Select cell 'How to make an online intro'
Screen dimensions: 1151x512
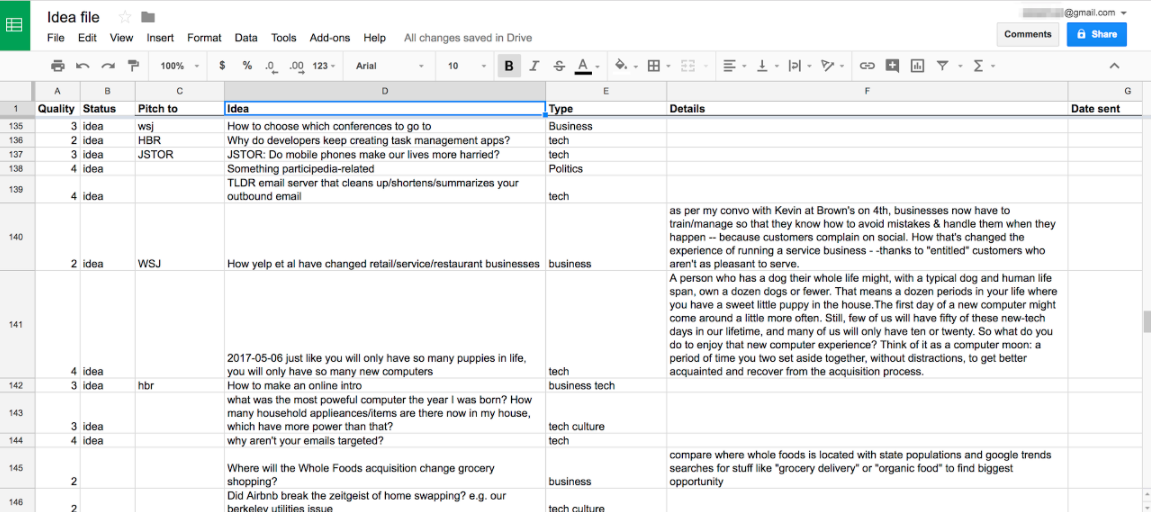pos(385,385)
